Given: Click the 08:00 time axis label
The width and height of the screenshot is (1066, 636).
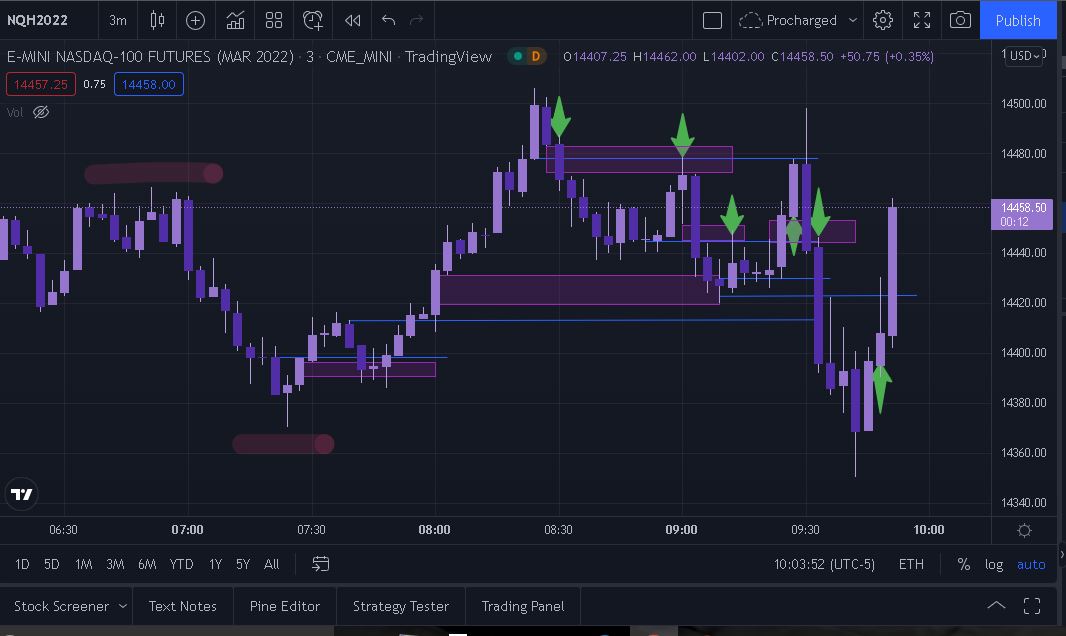Looking at the screenshot, I should coord(434,529).
